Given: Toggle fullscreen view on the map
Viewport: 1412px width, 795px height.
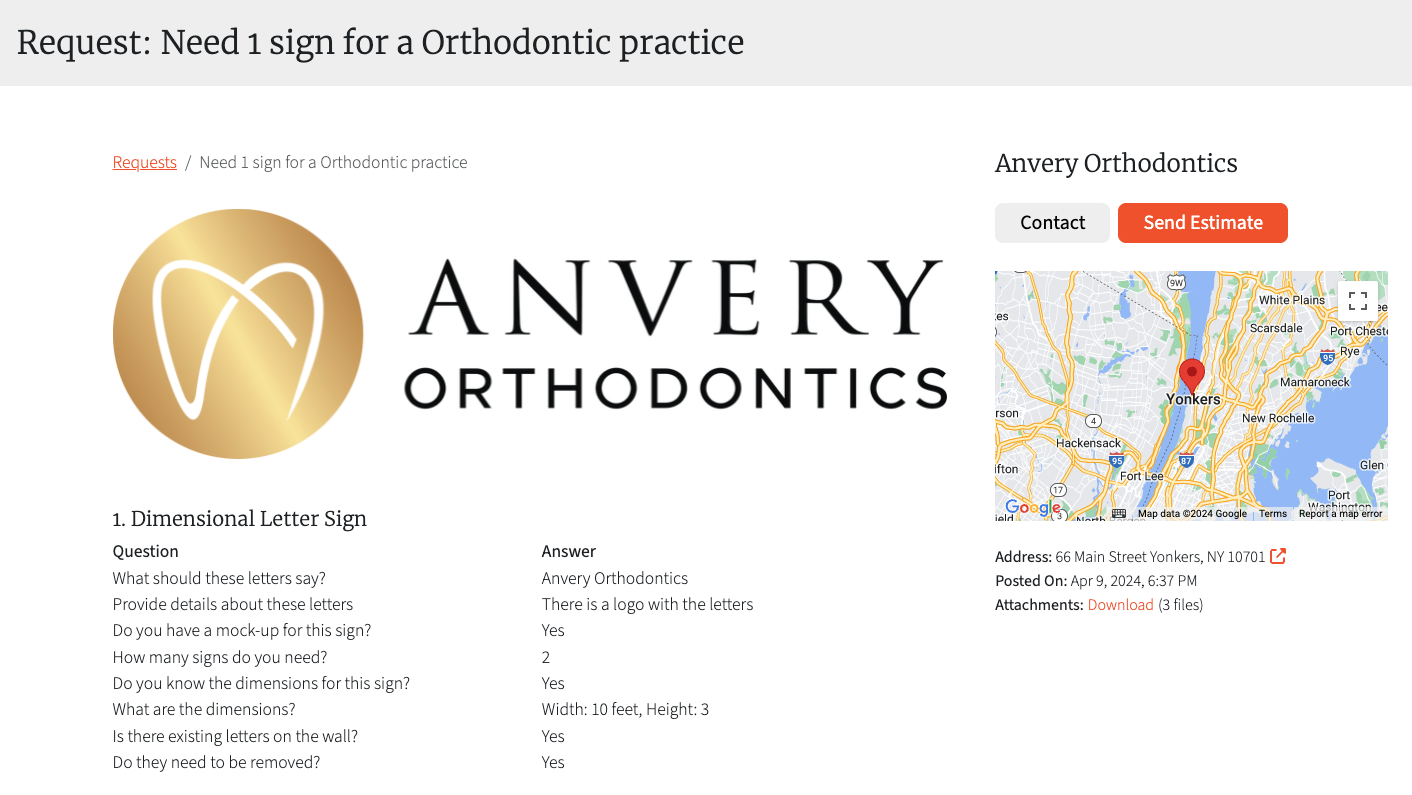Looking at the screenshot, I should [x=1358, y=301].
